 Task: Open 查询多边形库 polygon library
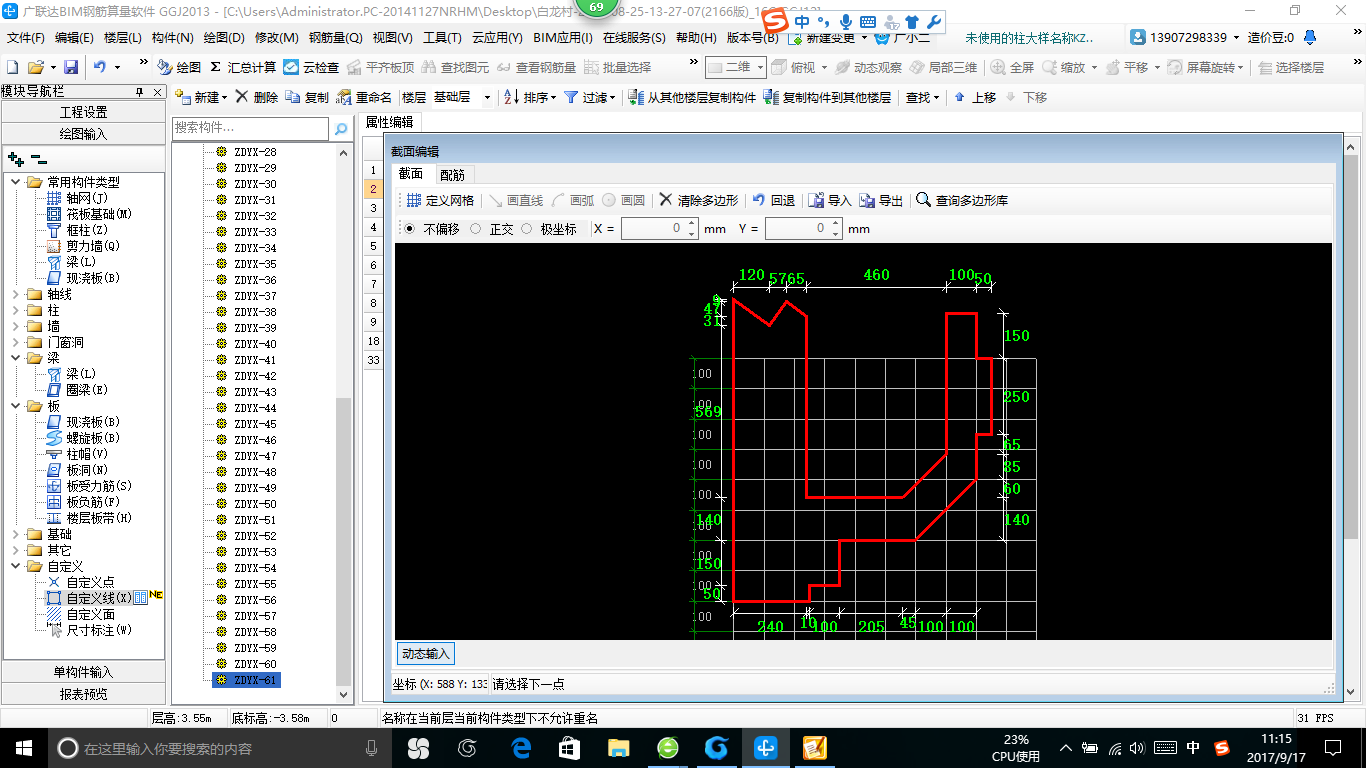962,200
